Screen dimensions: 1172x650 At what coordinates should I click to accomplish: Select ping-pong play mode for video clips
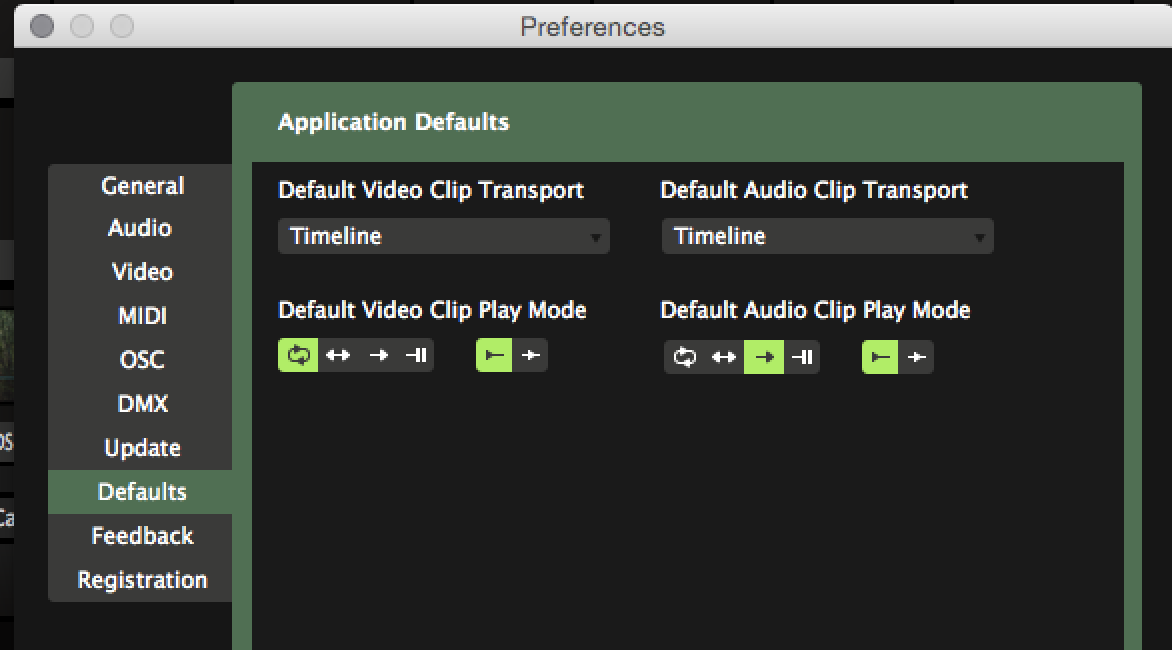pos(338,355)
